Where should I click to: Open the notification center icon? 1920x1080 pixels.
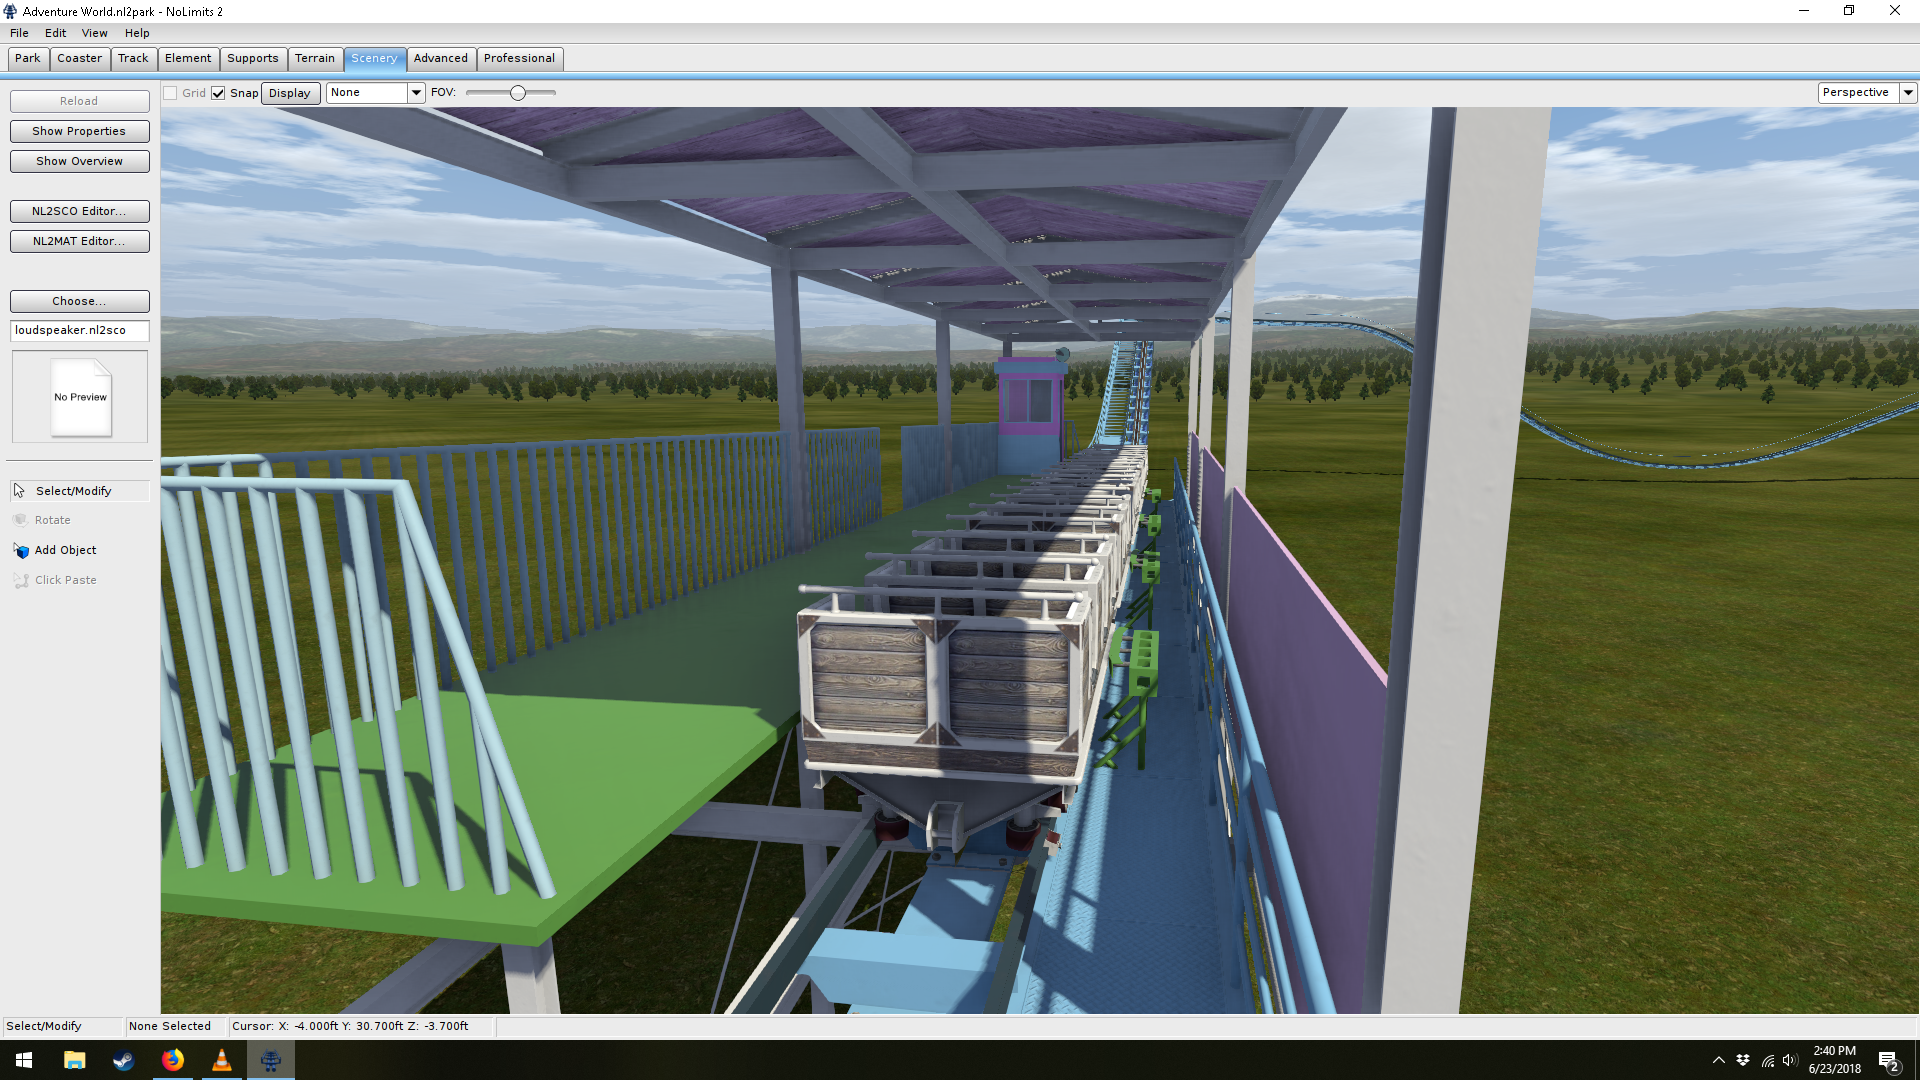tap(1888, 1061)
